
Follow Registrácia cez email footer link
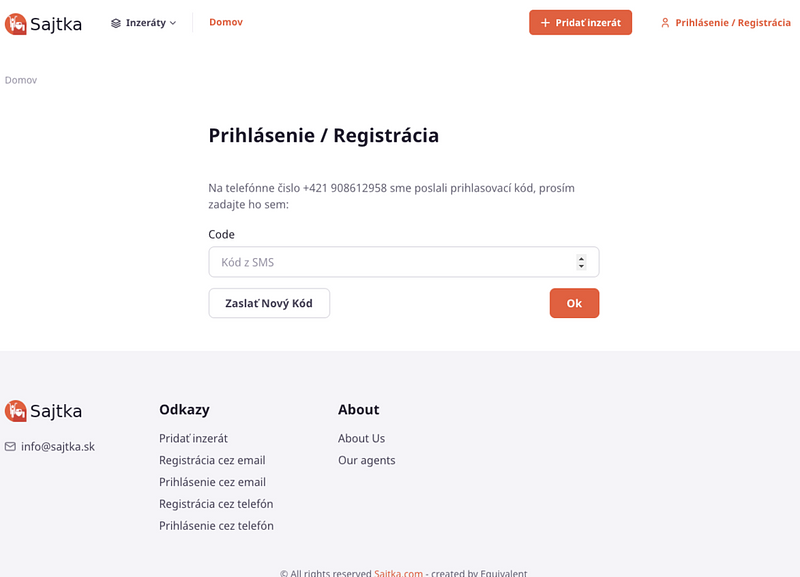click(x=212, y=460)
